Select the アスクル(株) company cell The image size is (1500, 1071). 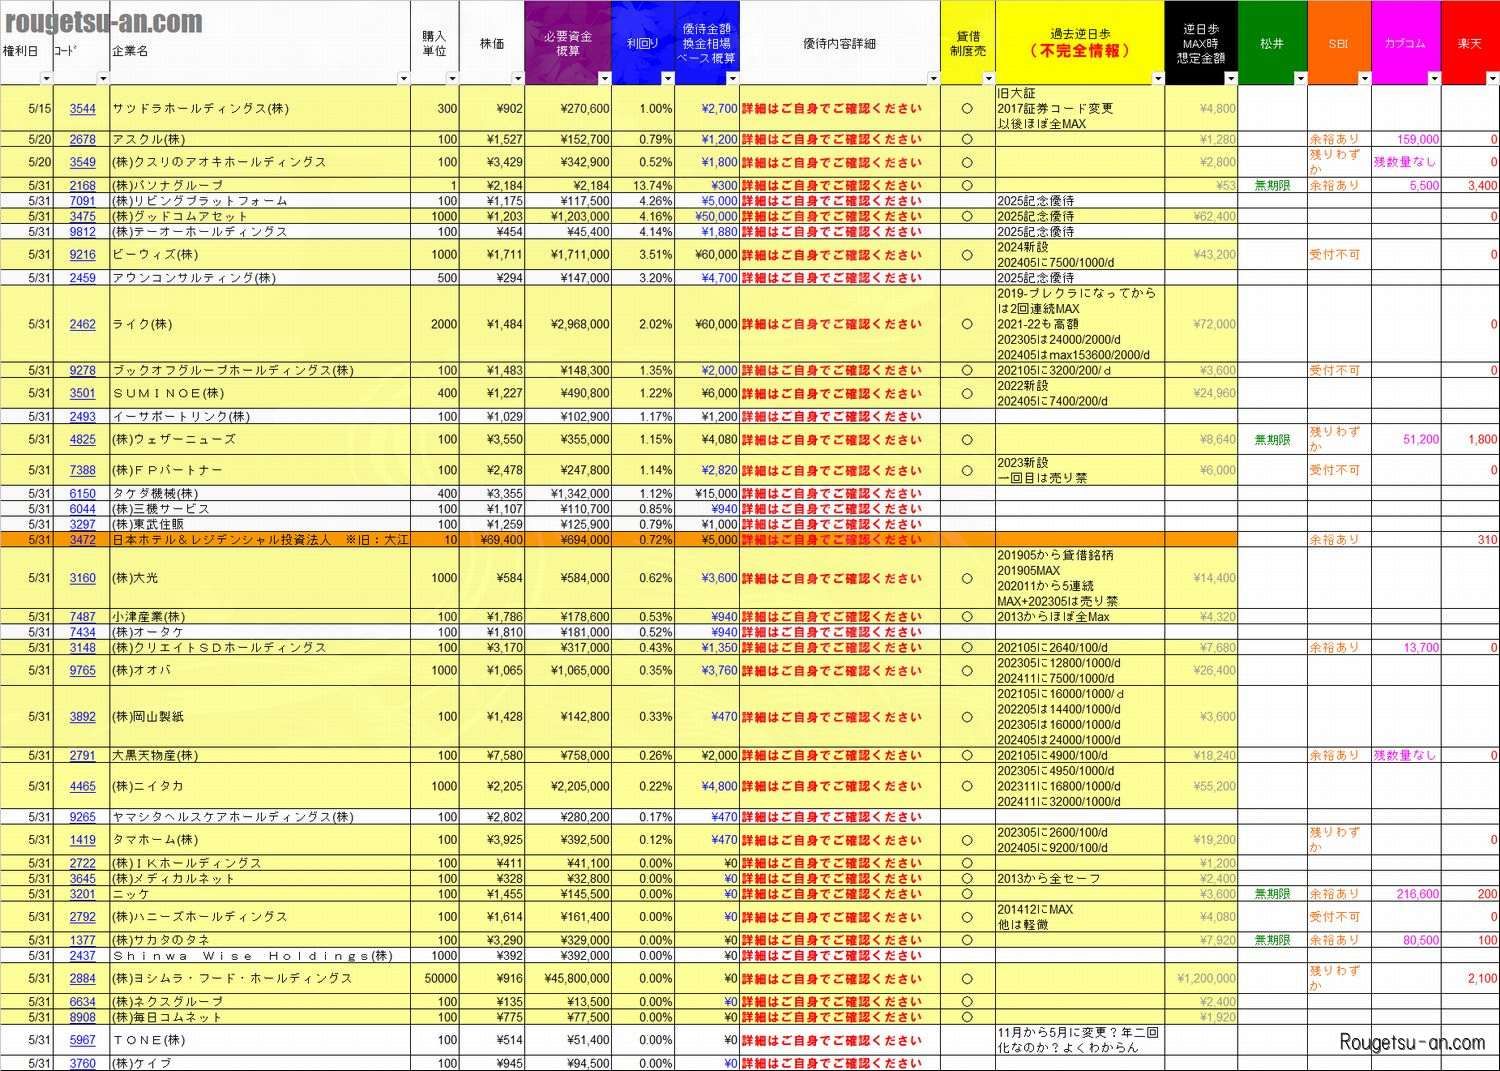coord(260,140)
